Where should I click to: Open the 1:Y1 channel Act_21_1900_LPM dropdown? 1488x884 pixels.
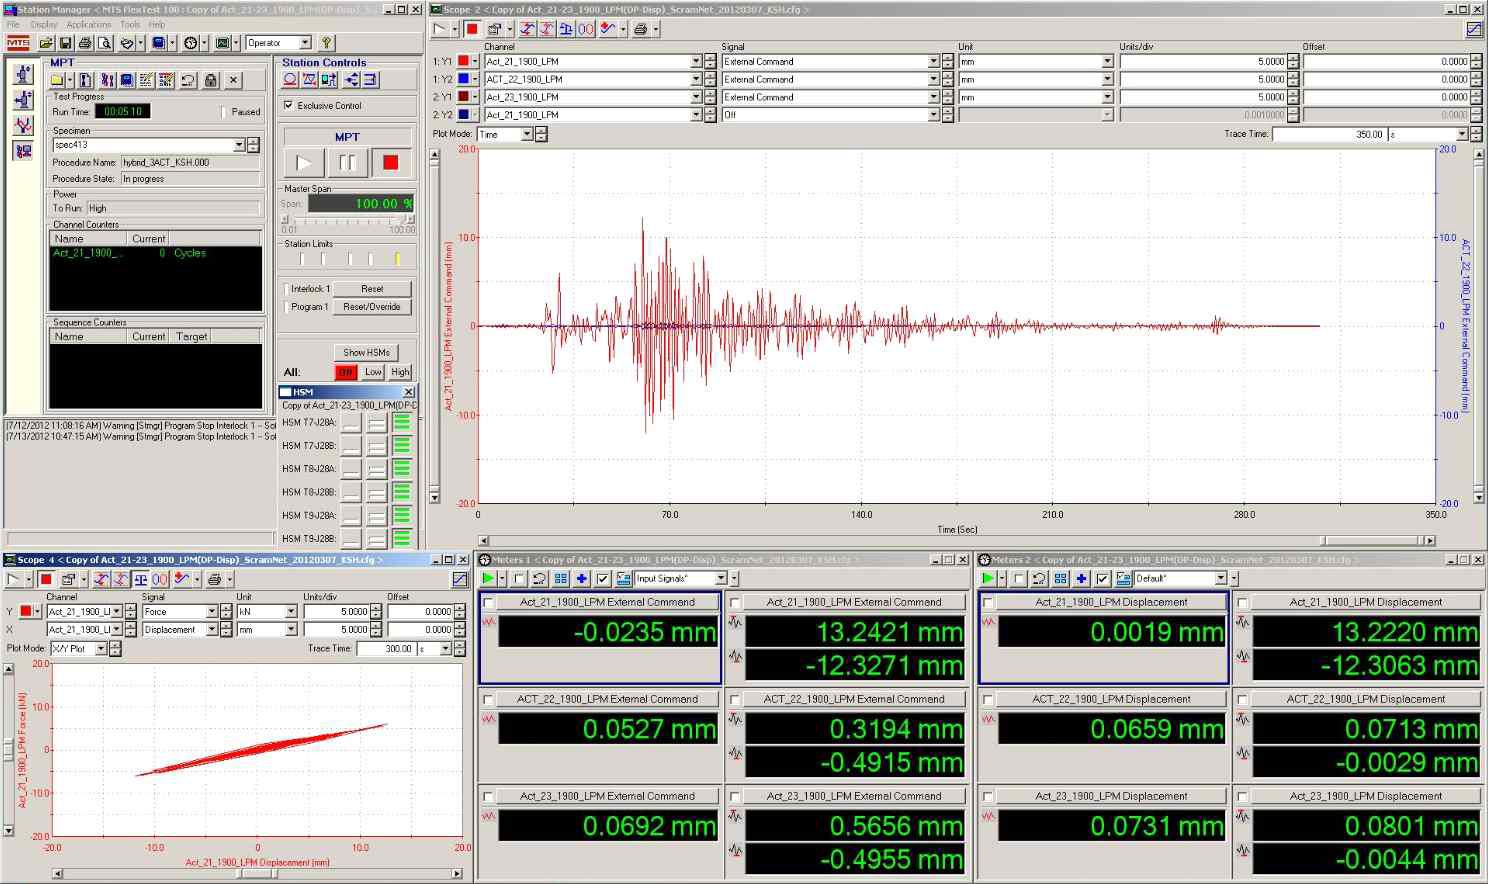coord(696,62)
